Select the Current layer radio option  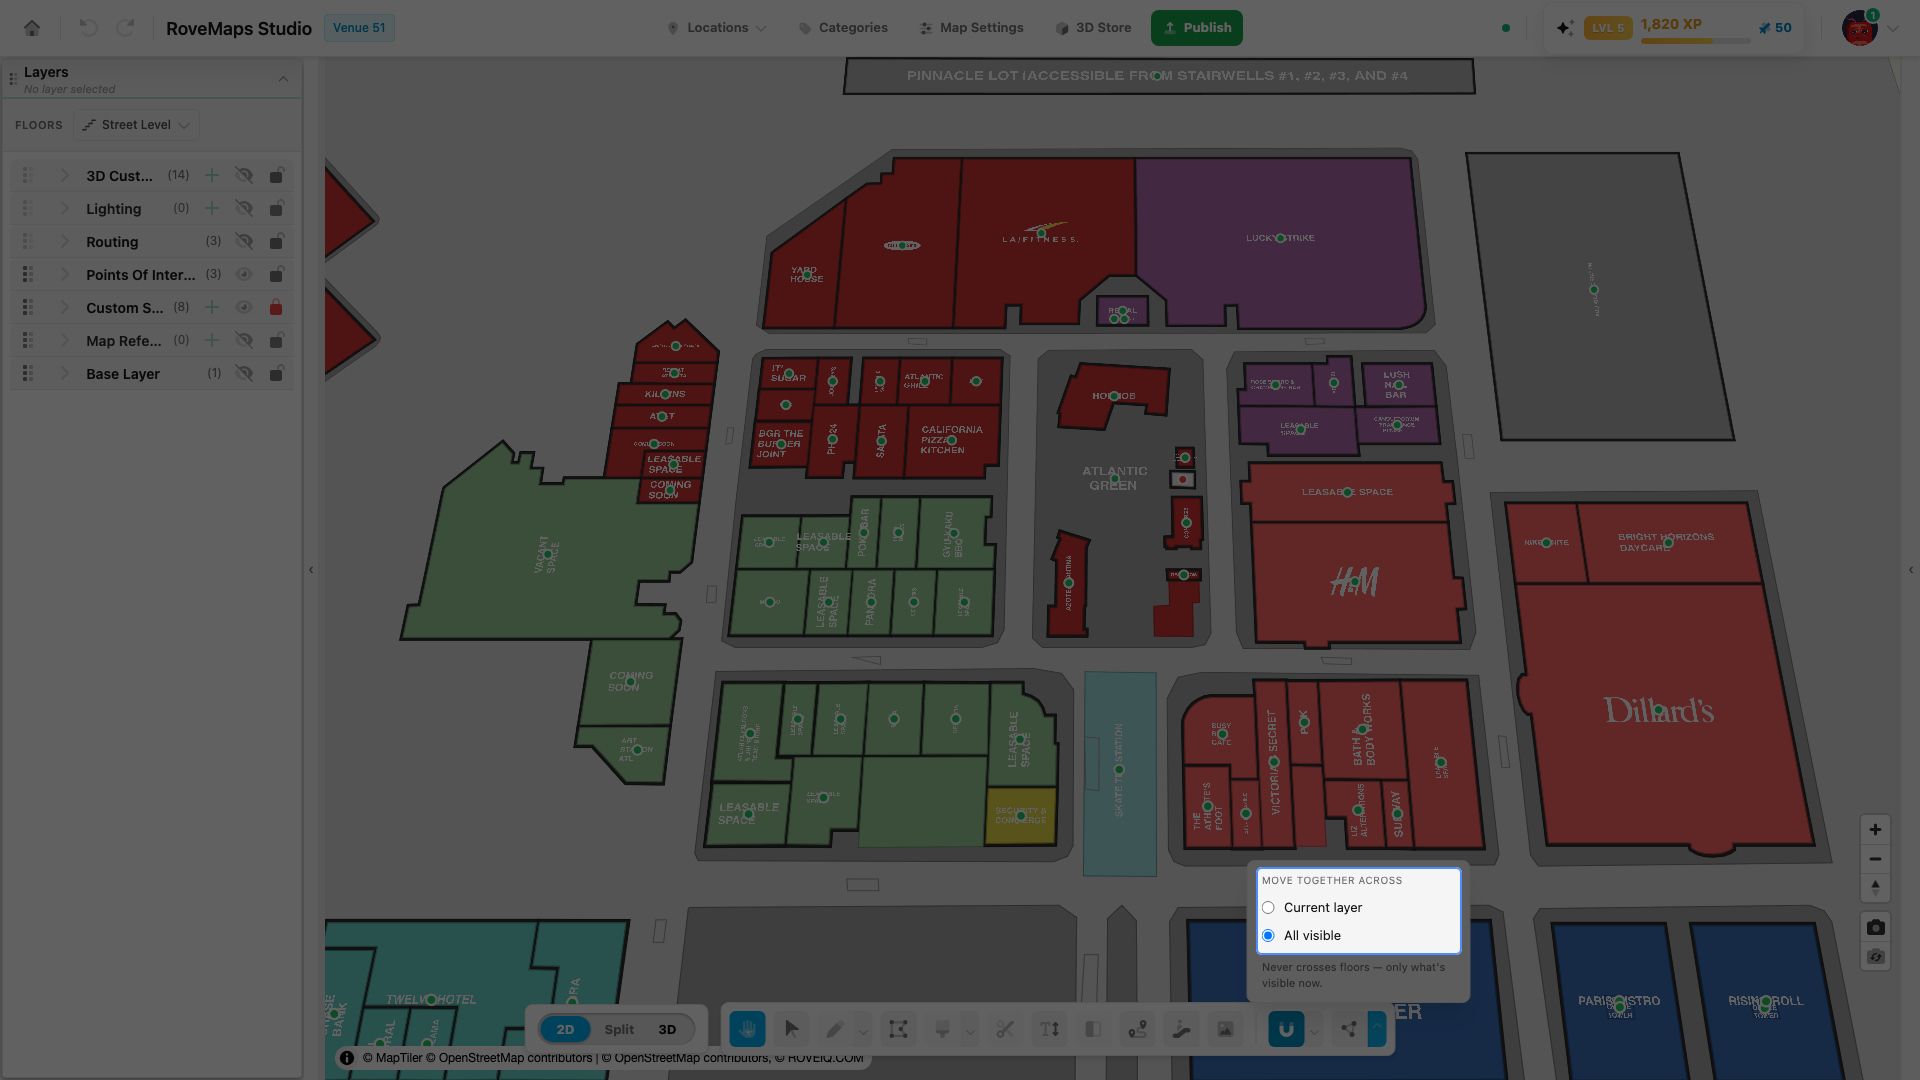coord(1268,908)
